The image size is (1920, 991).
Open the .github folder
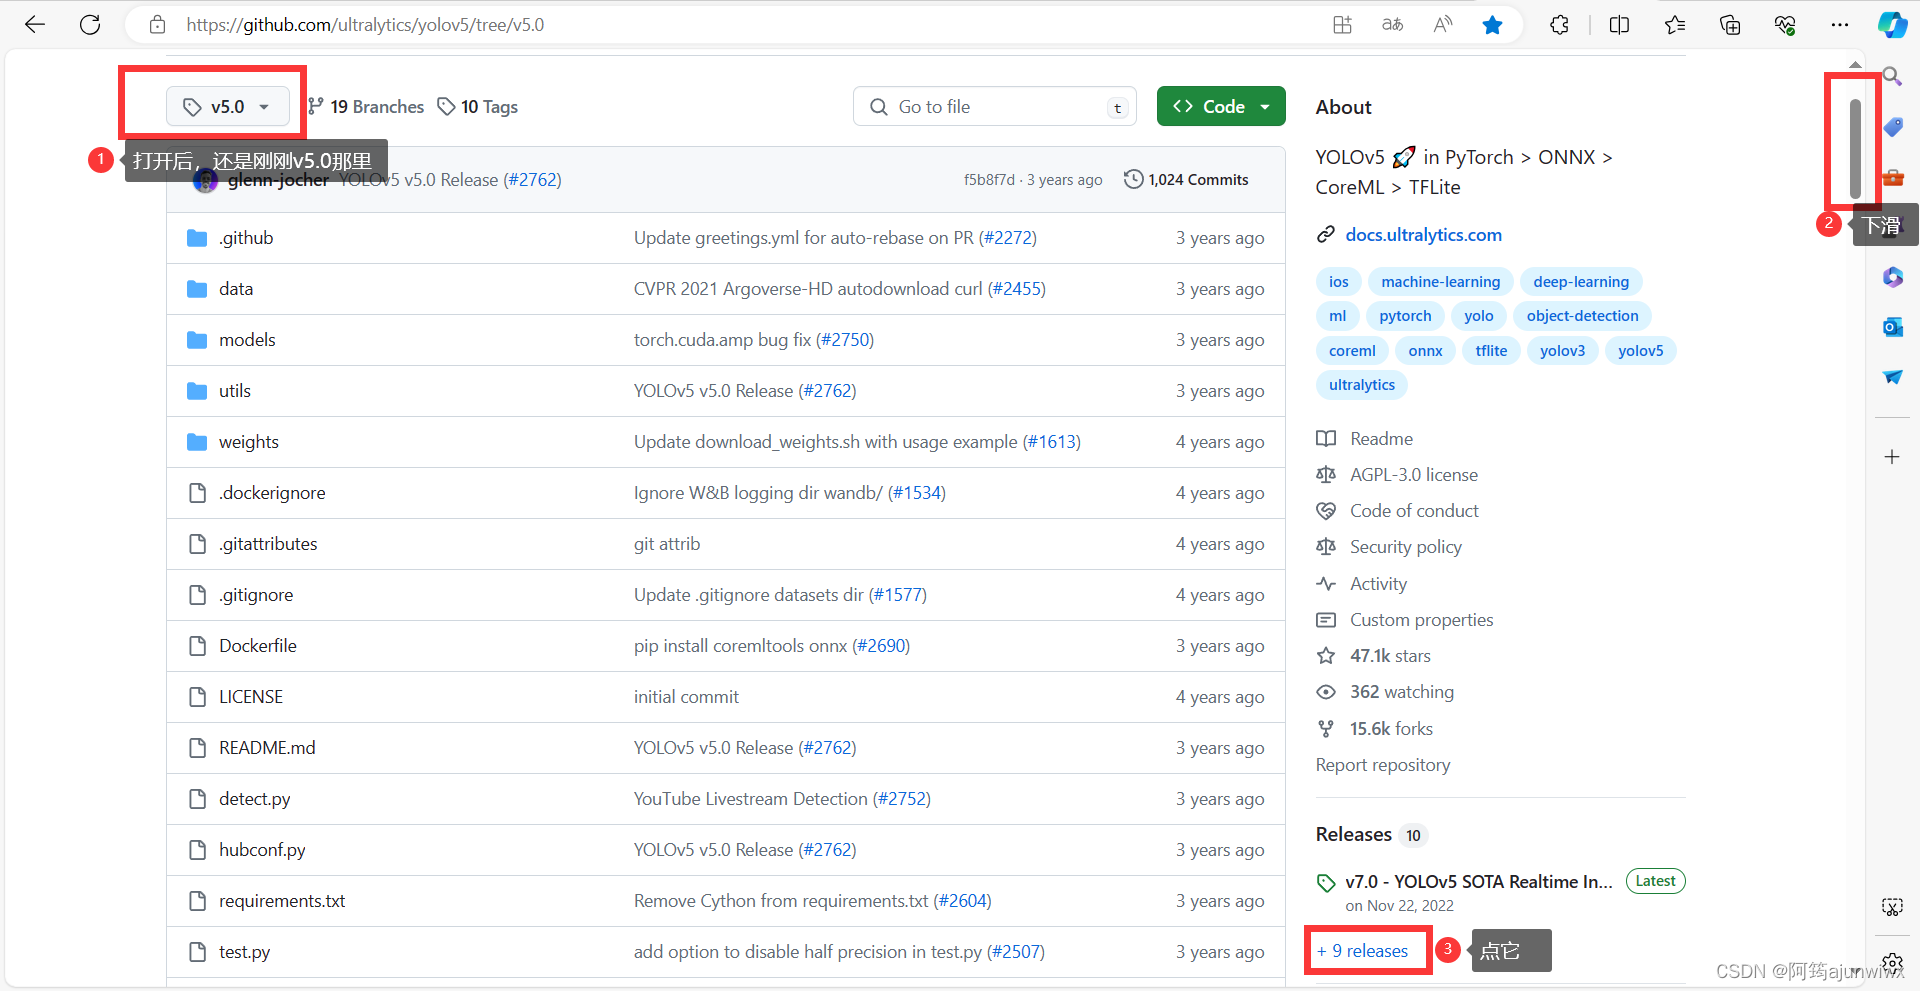[246, 238]
